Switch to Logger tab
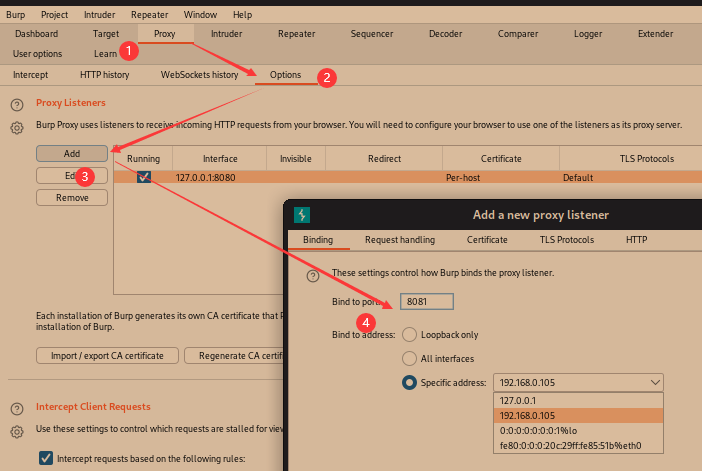 [x=588, y=34]
